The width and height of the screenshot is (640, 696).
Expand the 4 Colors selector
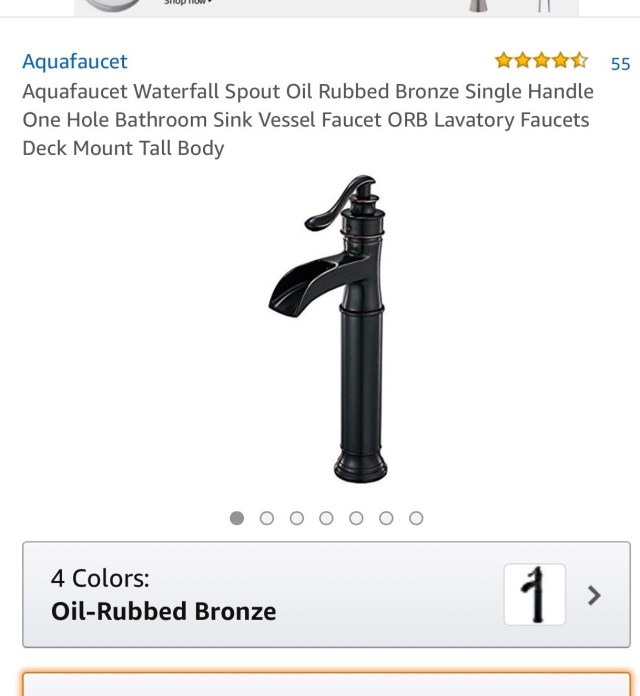(326, 594)
